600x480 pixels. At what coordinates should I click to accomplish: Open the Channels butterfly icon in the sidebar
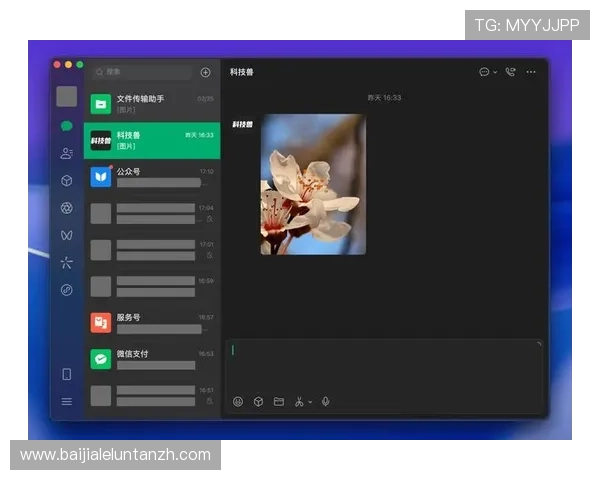67,235
